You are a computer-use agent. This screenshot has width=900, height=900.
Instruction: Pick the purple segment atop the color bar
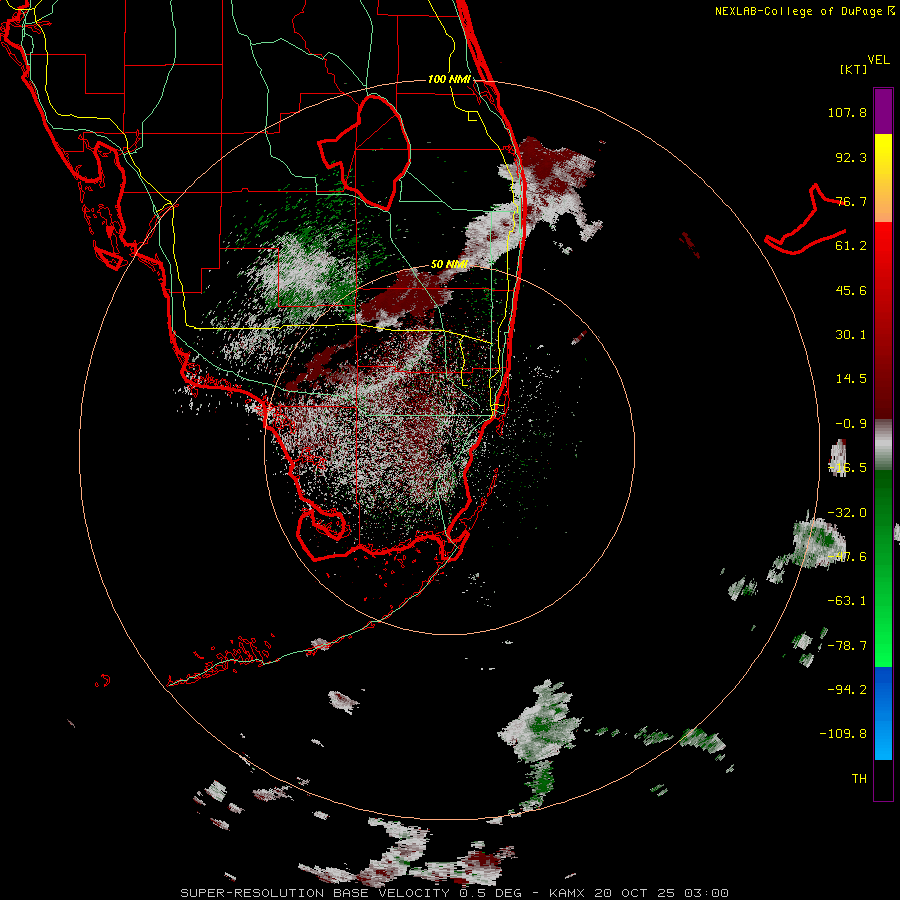pyautogui.click(x=883, y=111)
